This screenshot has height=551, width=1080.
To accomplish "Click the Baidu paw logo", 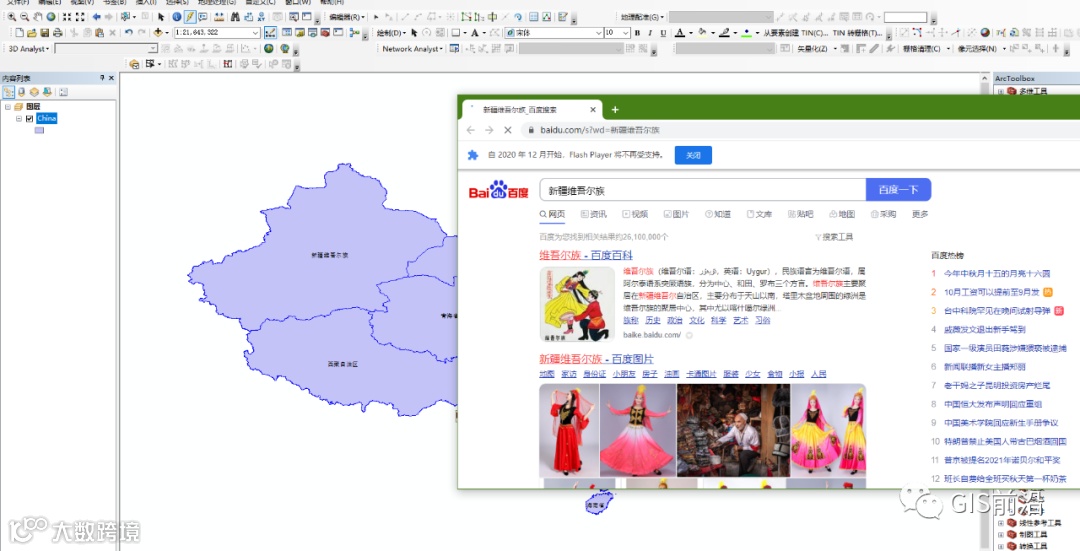I will point(499,190).
